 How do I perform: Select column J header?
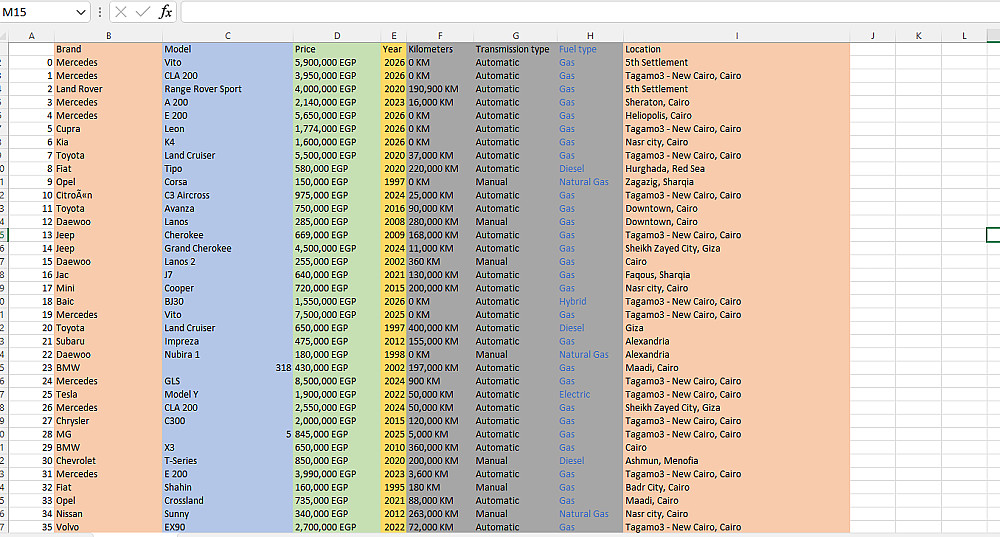872,36
